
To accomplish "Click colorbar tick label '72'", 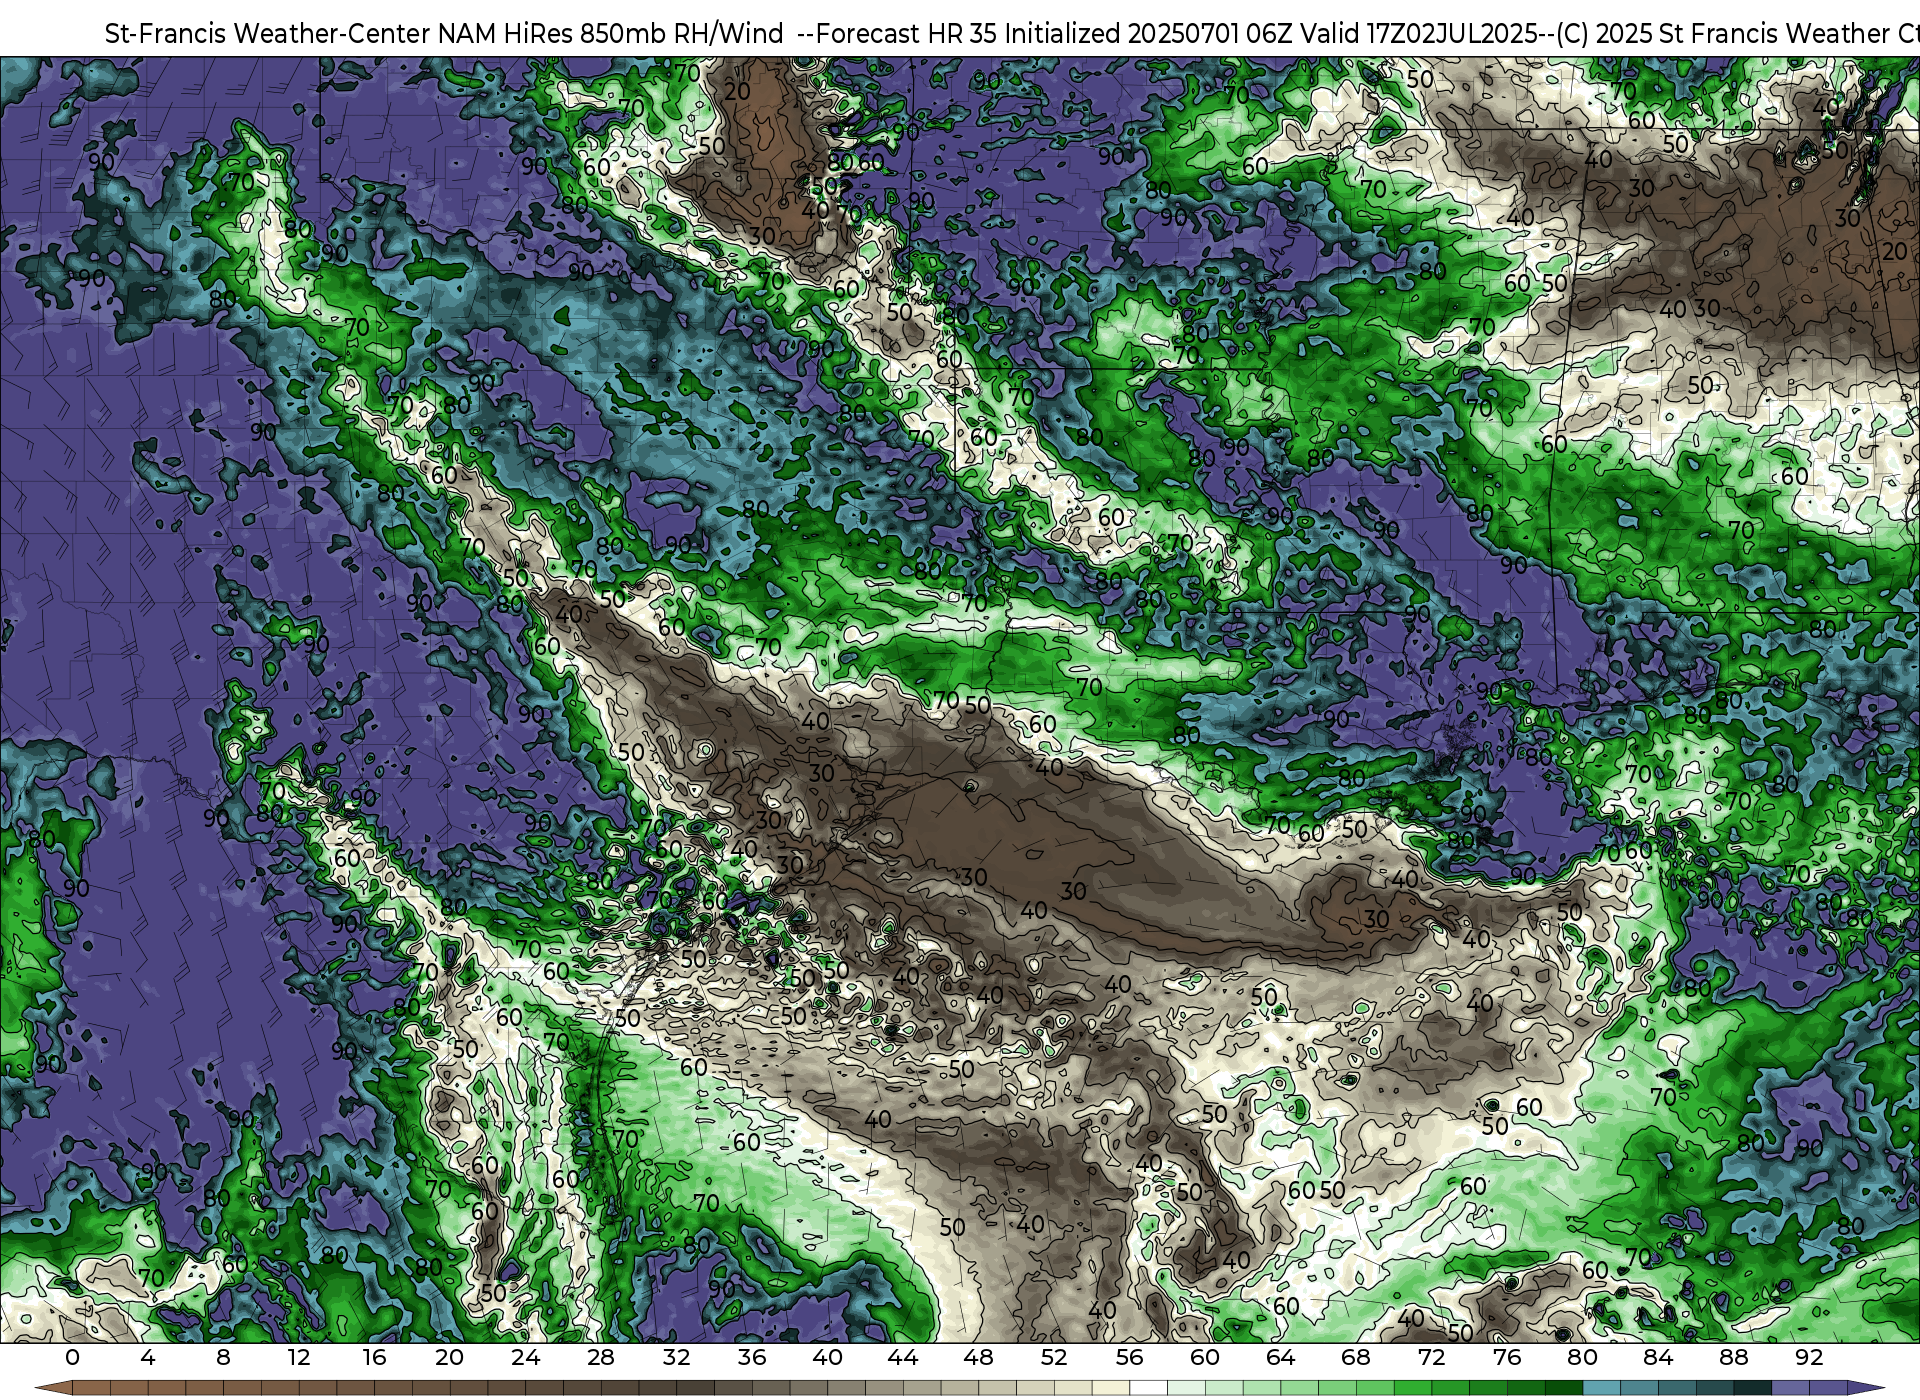I will click(1431, 1357).
